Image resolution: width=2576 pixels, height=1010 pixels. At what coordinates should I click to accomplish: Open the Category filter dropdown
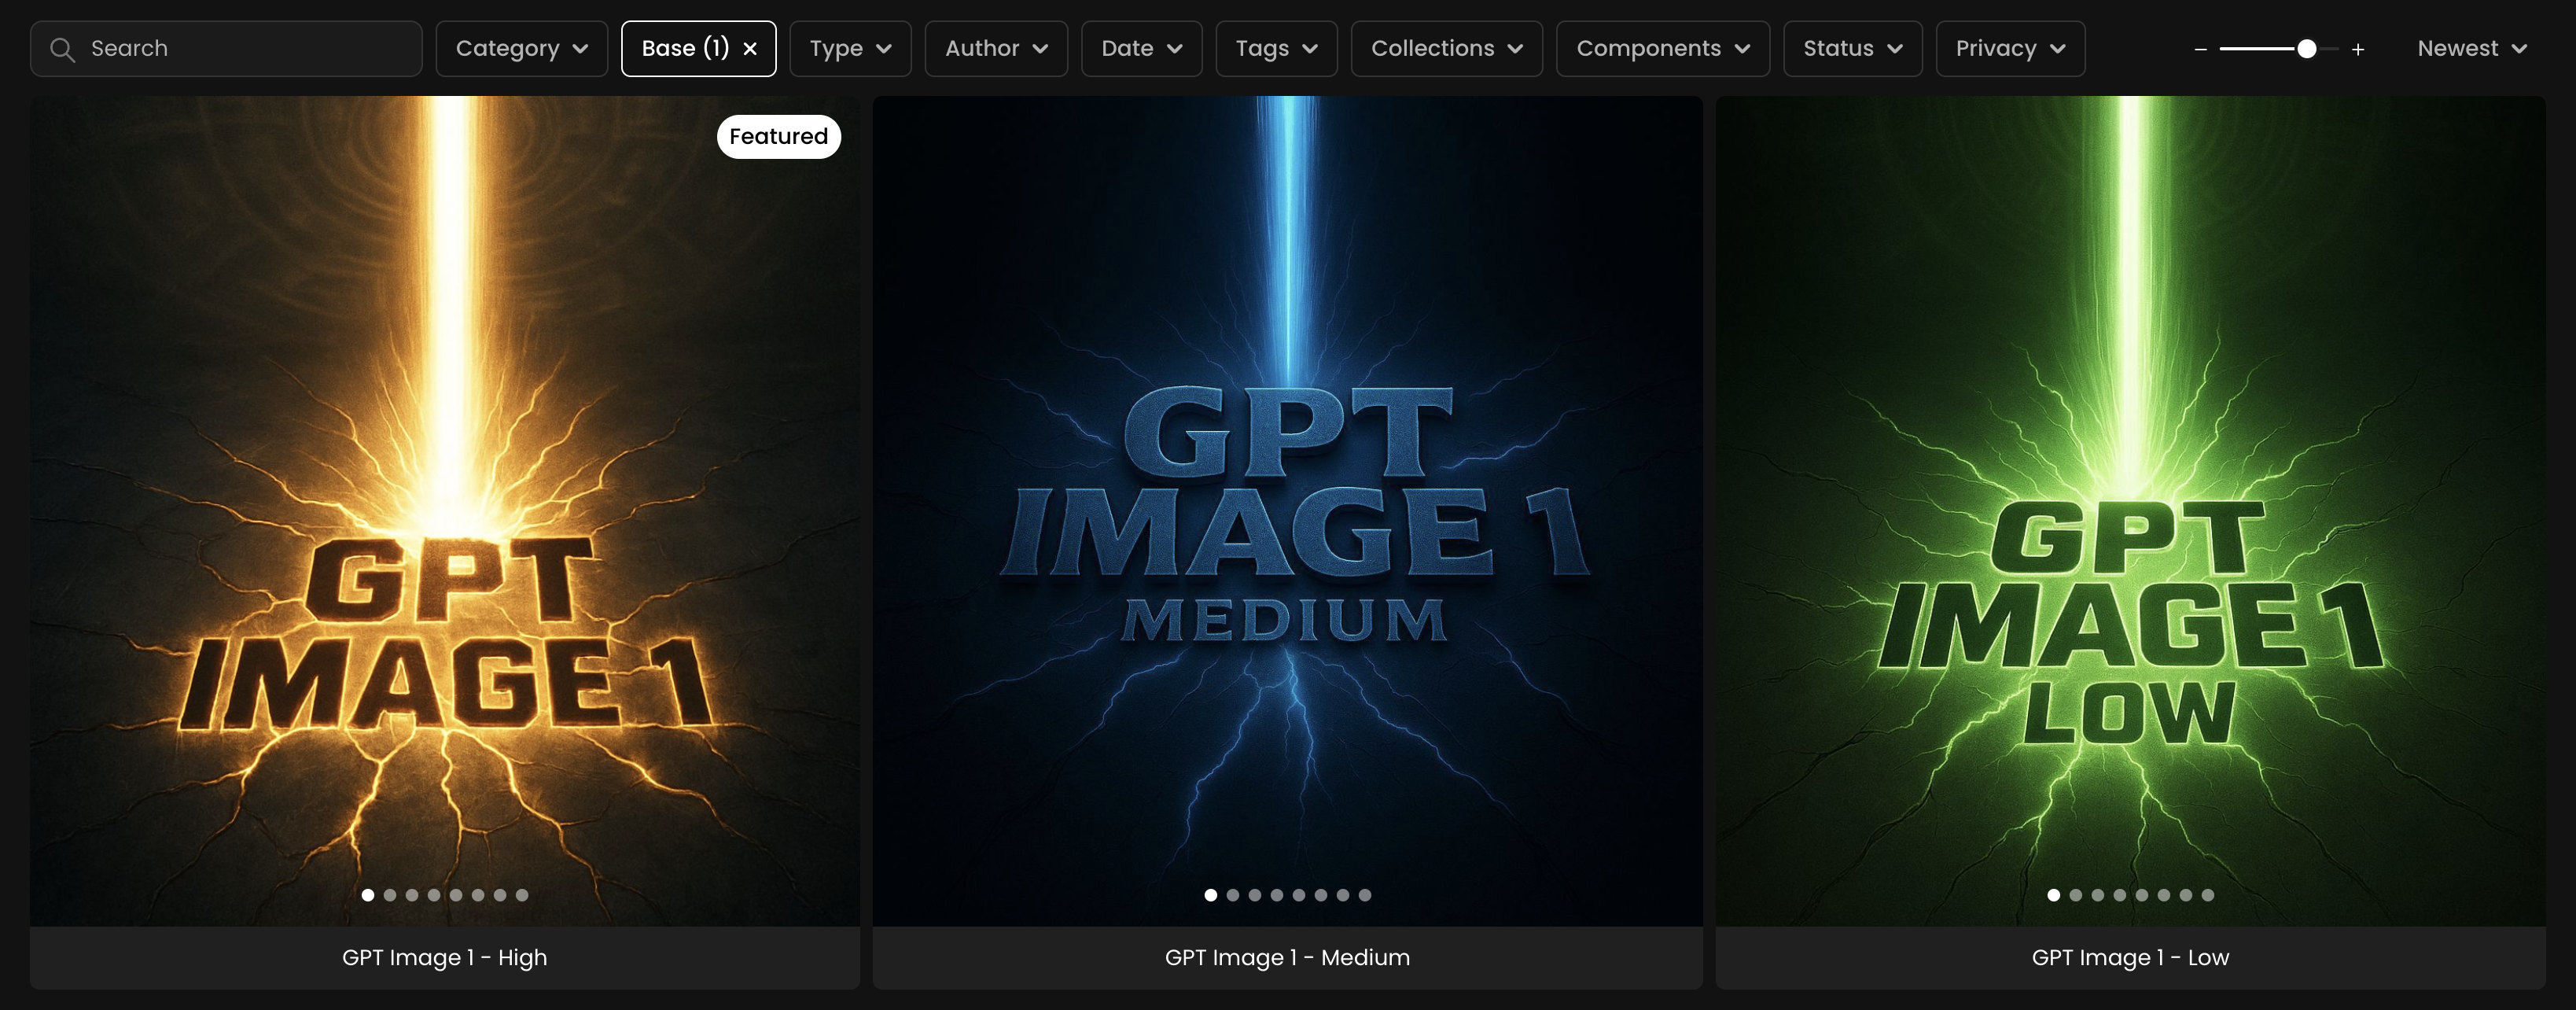(521, 49)
